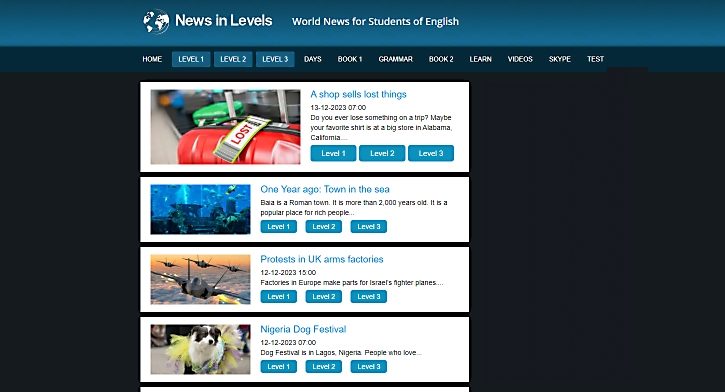The image size is (725, 392).
Task: Open the dog festival article thumbnail
Action: tap(200, 349)
